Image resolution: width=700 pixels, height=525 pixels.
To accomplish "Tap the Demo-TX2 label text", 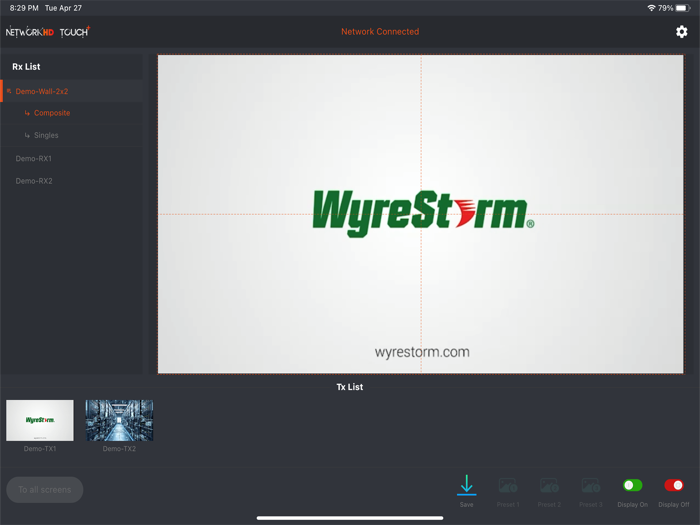I will 119,449.
